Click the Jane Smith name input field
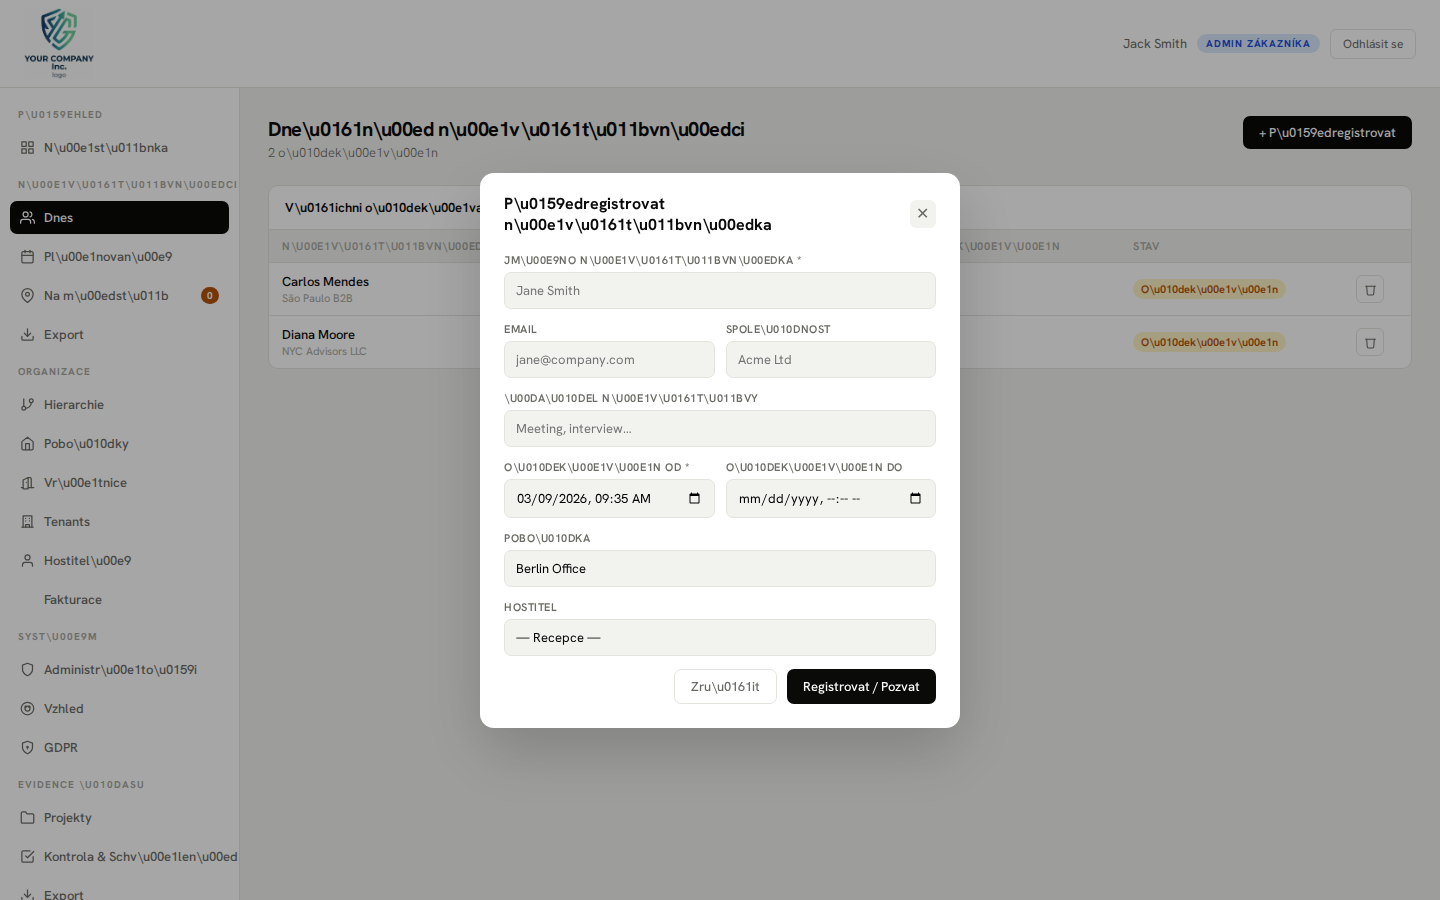 (x=719, y=290)
